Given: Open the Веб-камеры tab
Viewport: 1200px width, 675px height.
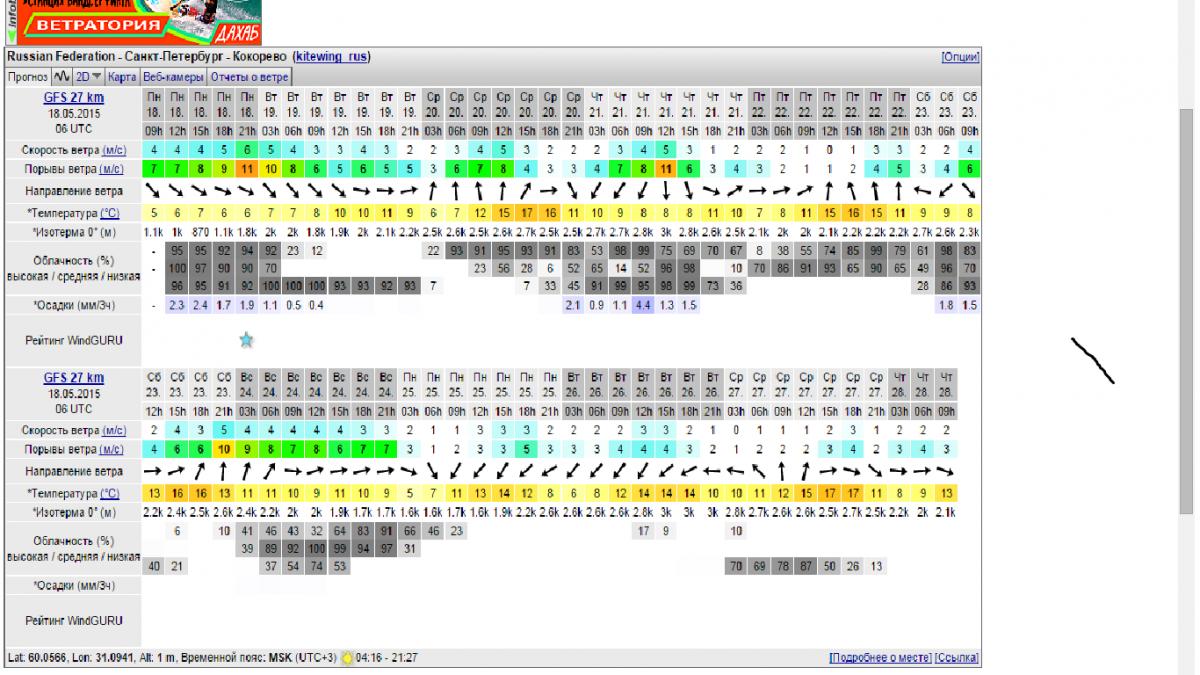Looking at the screenshot, I should (174, 76).
